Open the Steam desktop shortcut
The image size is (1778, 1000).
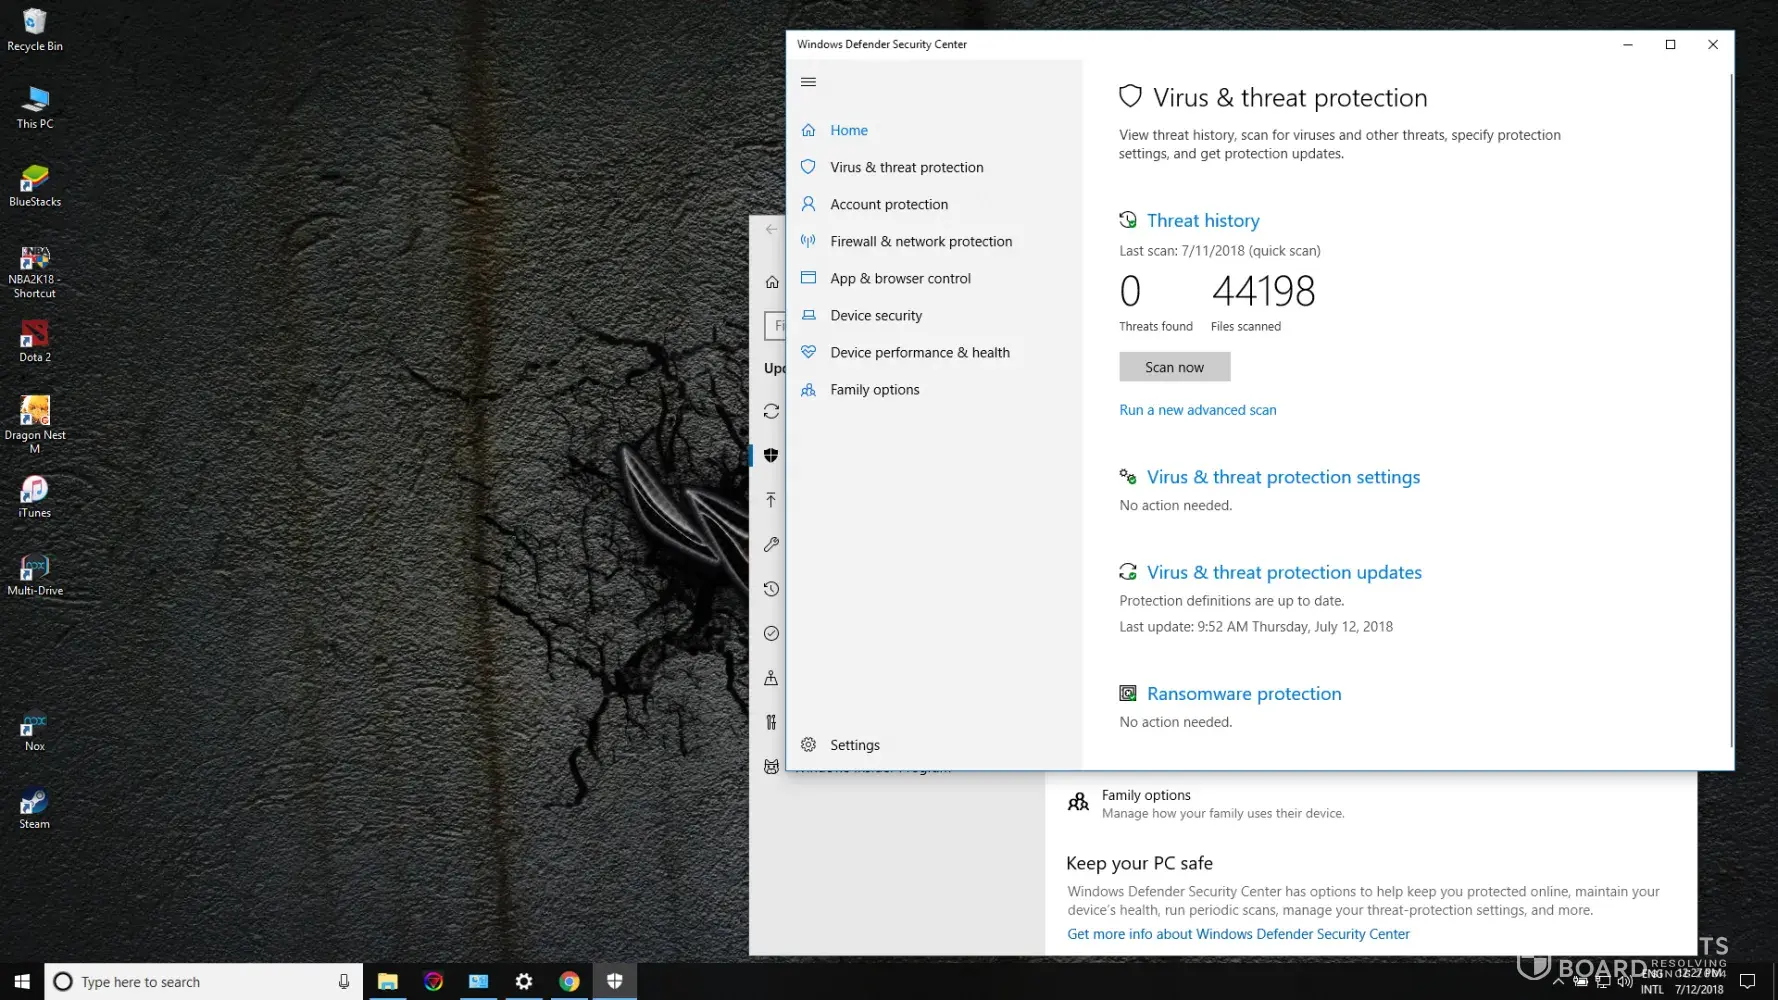tap(34, 808)
